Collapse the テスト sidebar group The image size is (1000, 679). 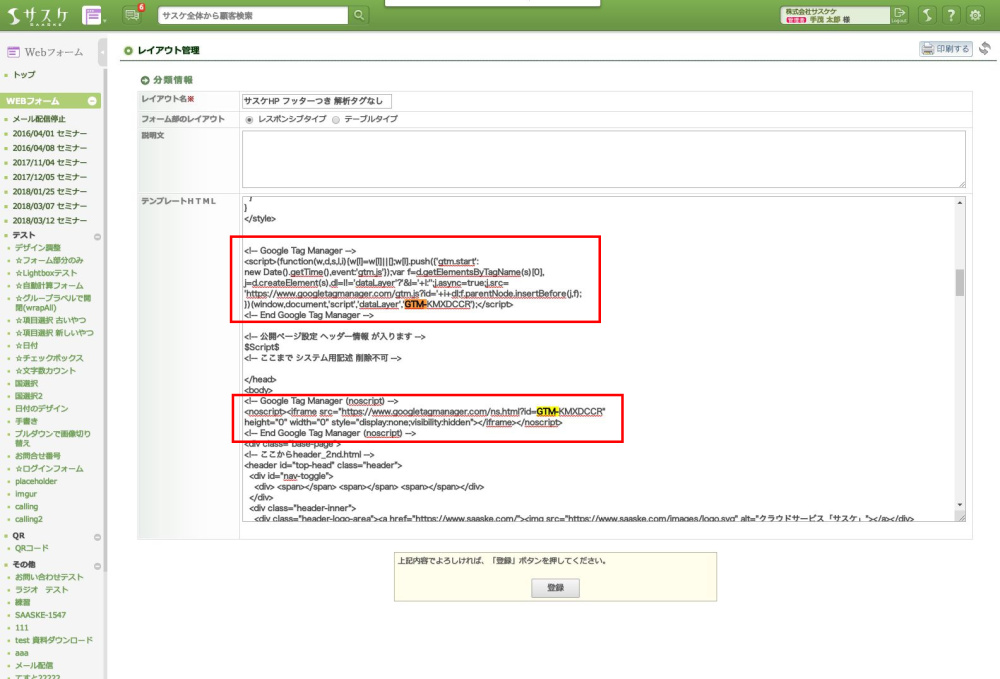pyautogui.click(x=97, y=237)
